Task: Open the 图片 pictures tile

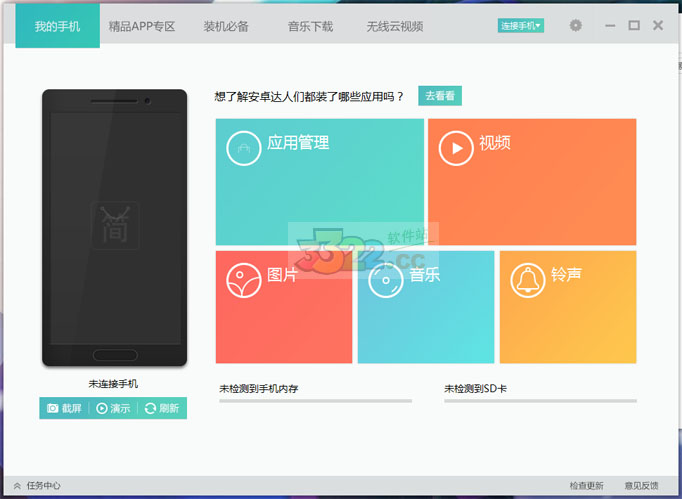Action: [284, 307]
